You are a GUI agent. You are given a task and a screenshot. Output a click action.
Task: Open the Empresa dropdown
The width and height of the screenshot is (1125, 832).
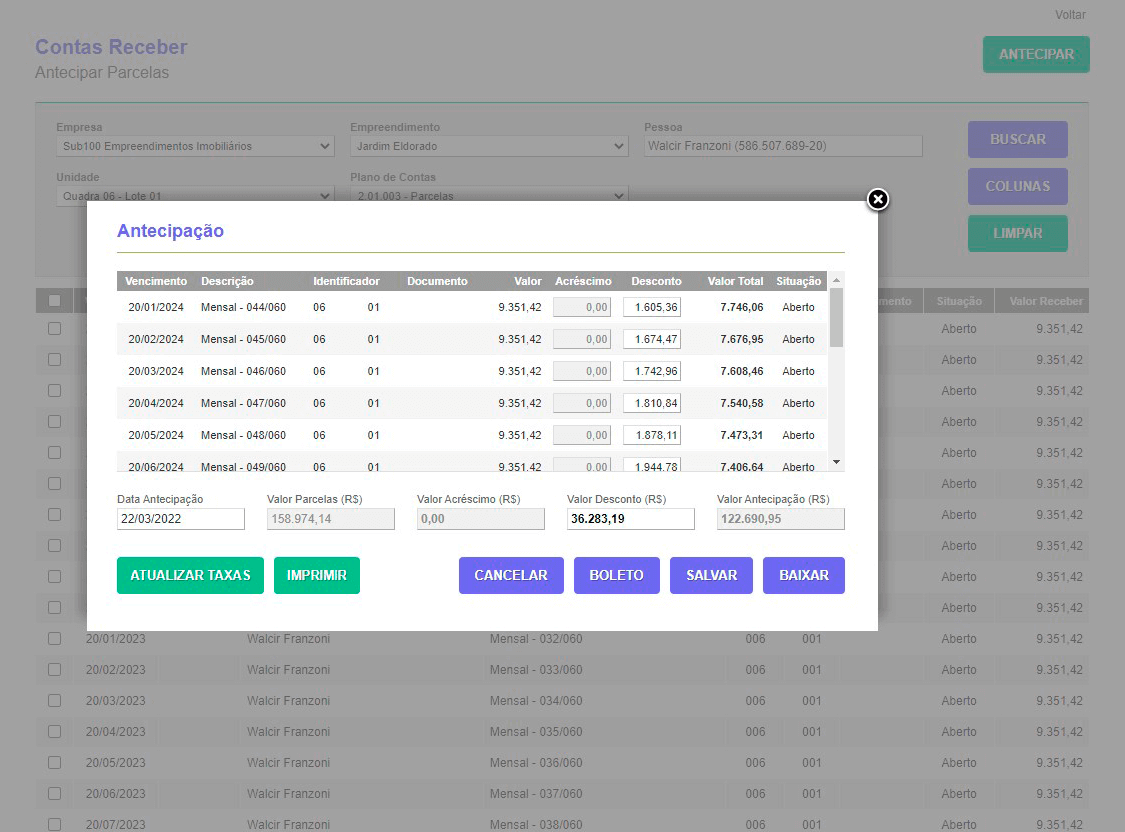pos(195,147)
